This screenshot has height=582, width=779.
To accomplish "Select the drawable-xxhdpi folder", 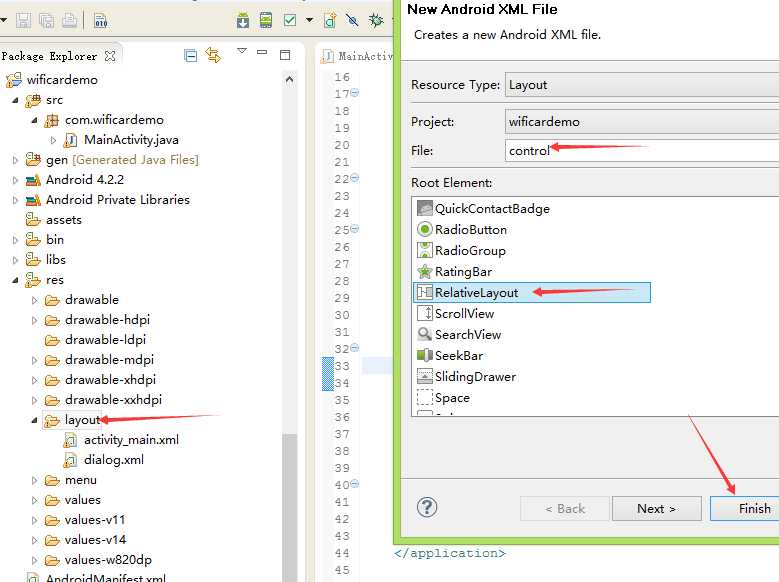I will tap(113, 400).
